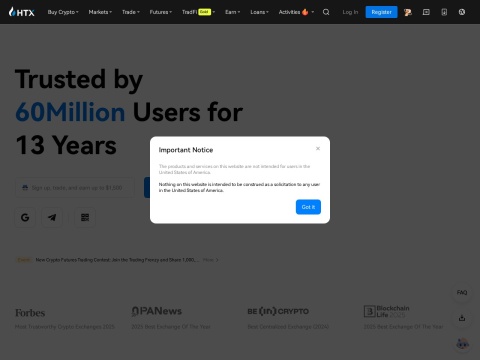Click the 60Million headline text
The width and height of the screenshot is (480, 360).
click(x=70, y=112)
